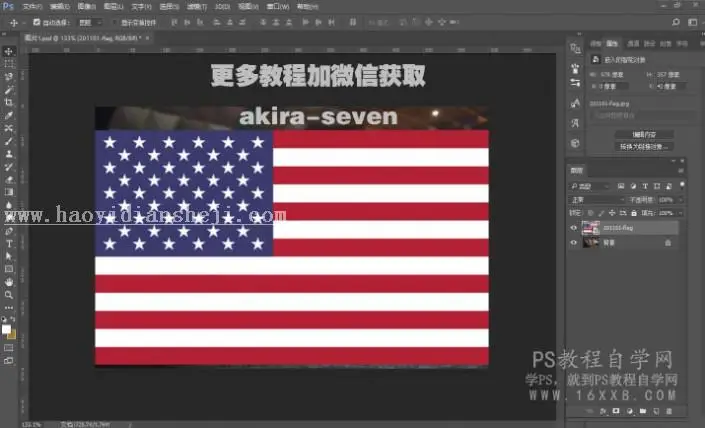Open the Fill value dropdown arrow

click(680, 213)
